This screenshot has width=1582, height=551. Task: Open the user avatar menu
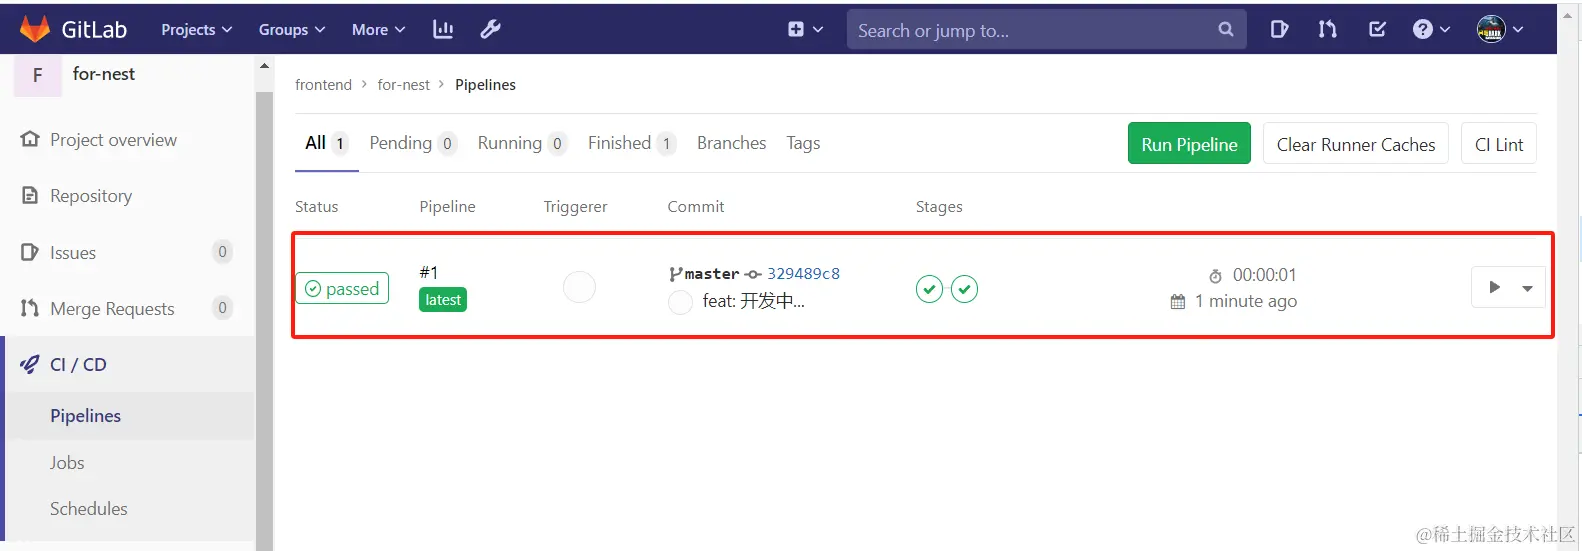point(1500,29)
